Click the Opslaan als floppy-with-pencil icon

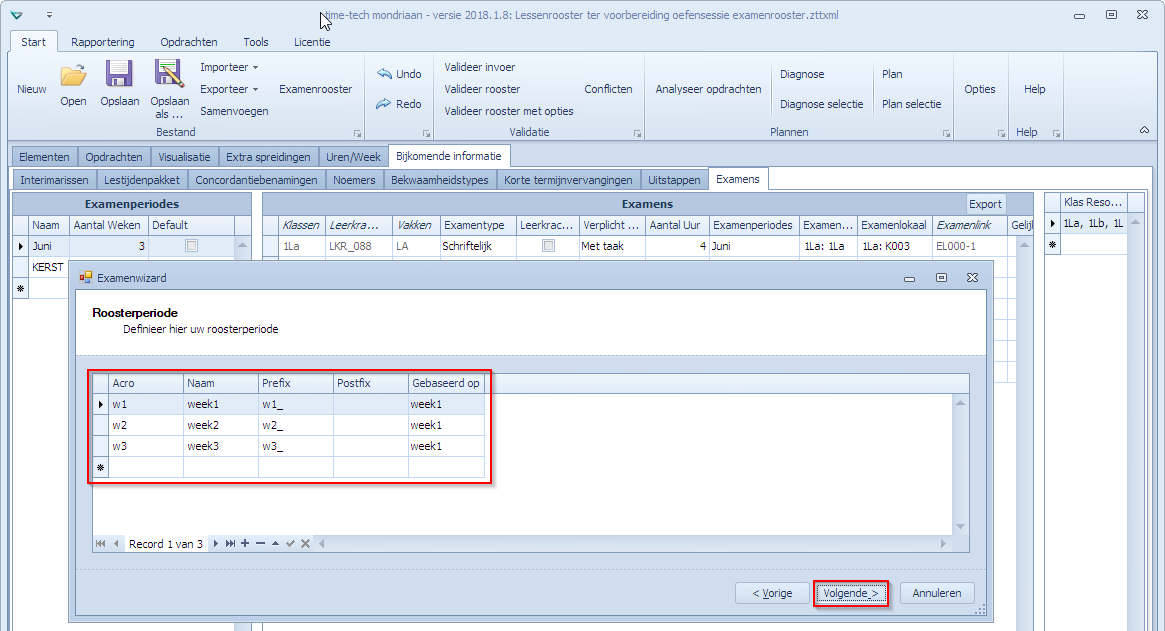point(169,74)
